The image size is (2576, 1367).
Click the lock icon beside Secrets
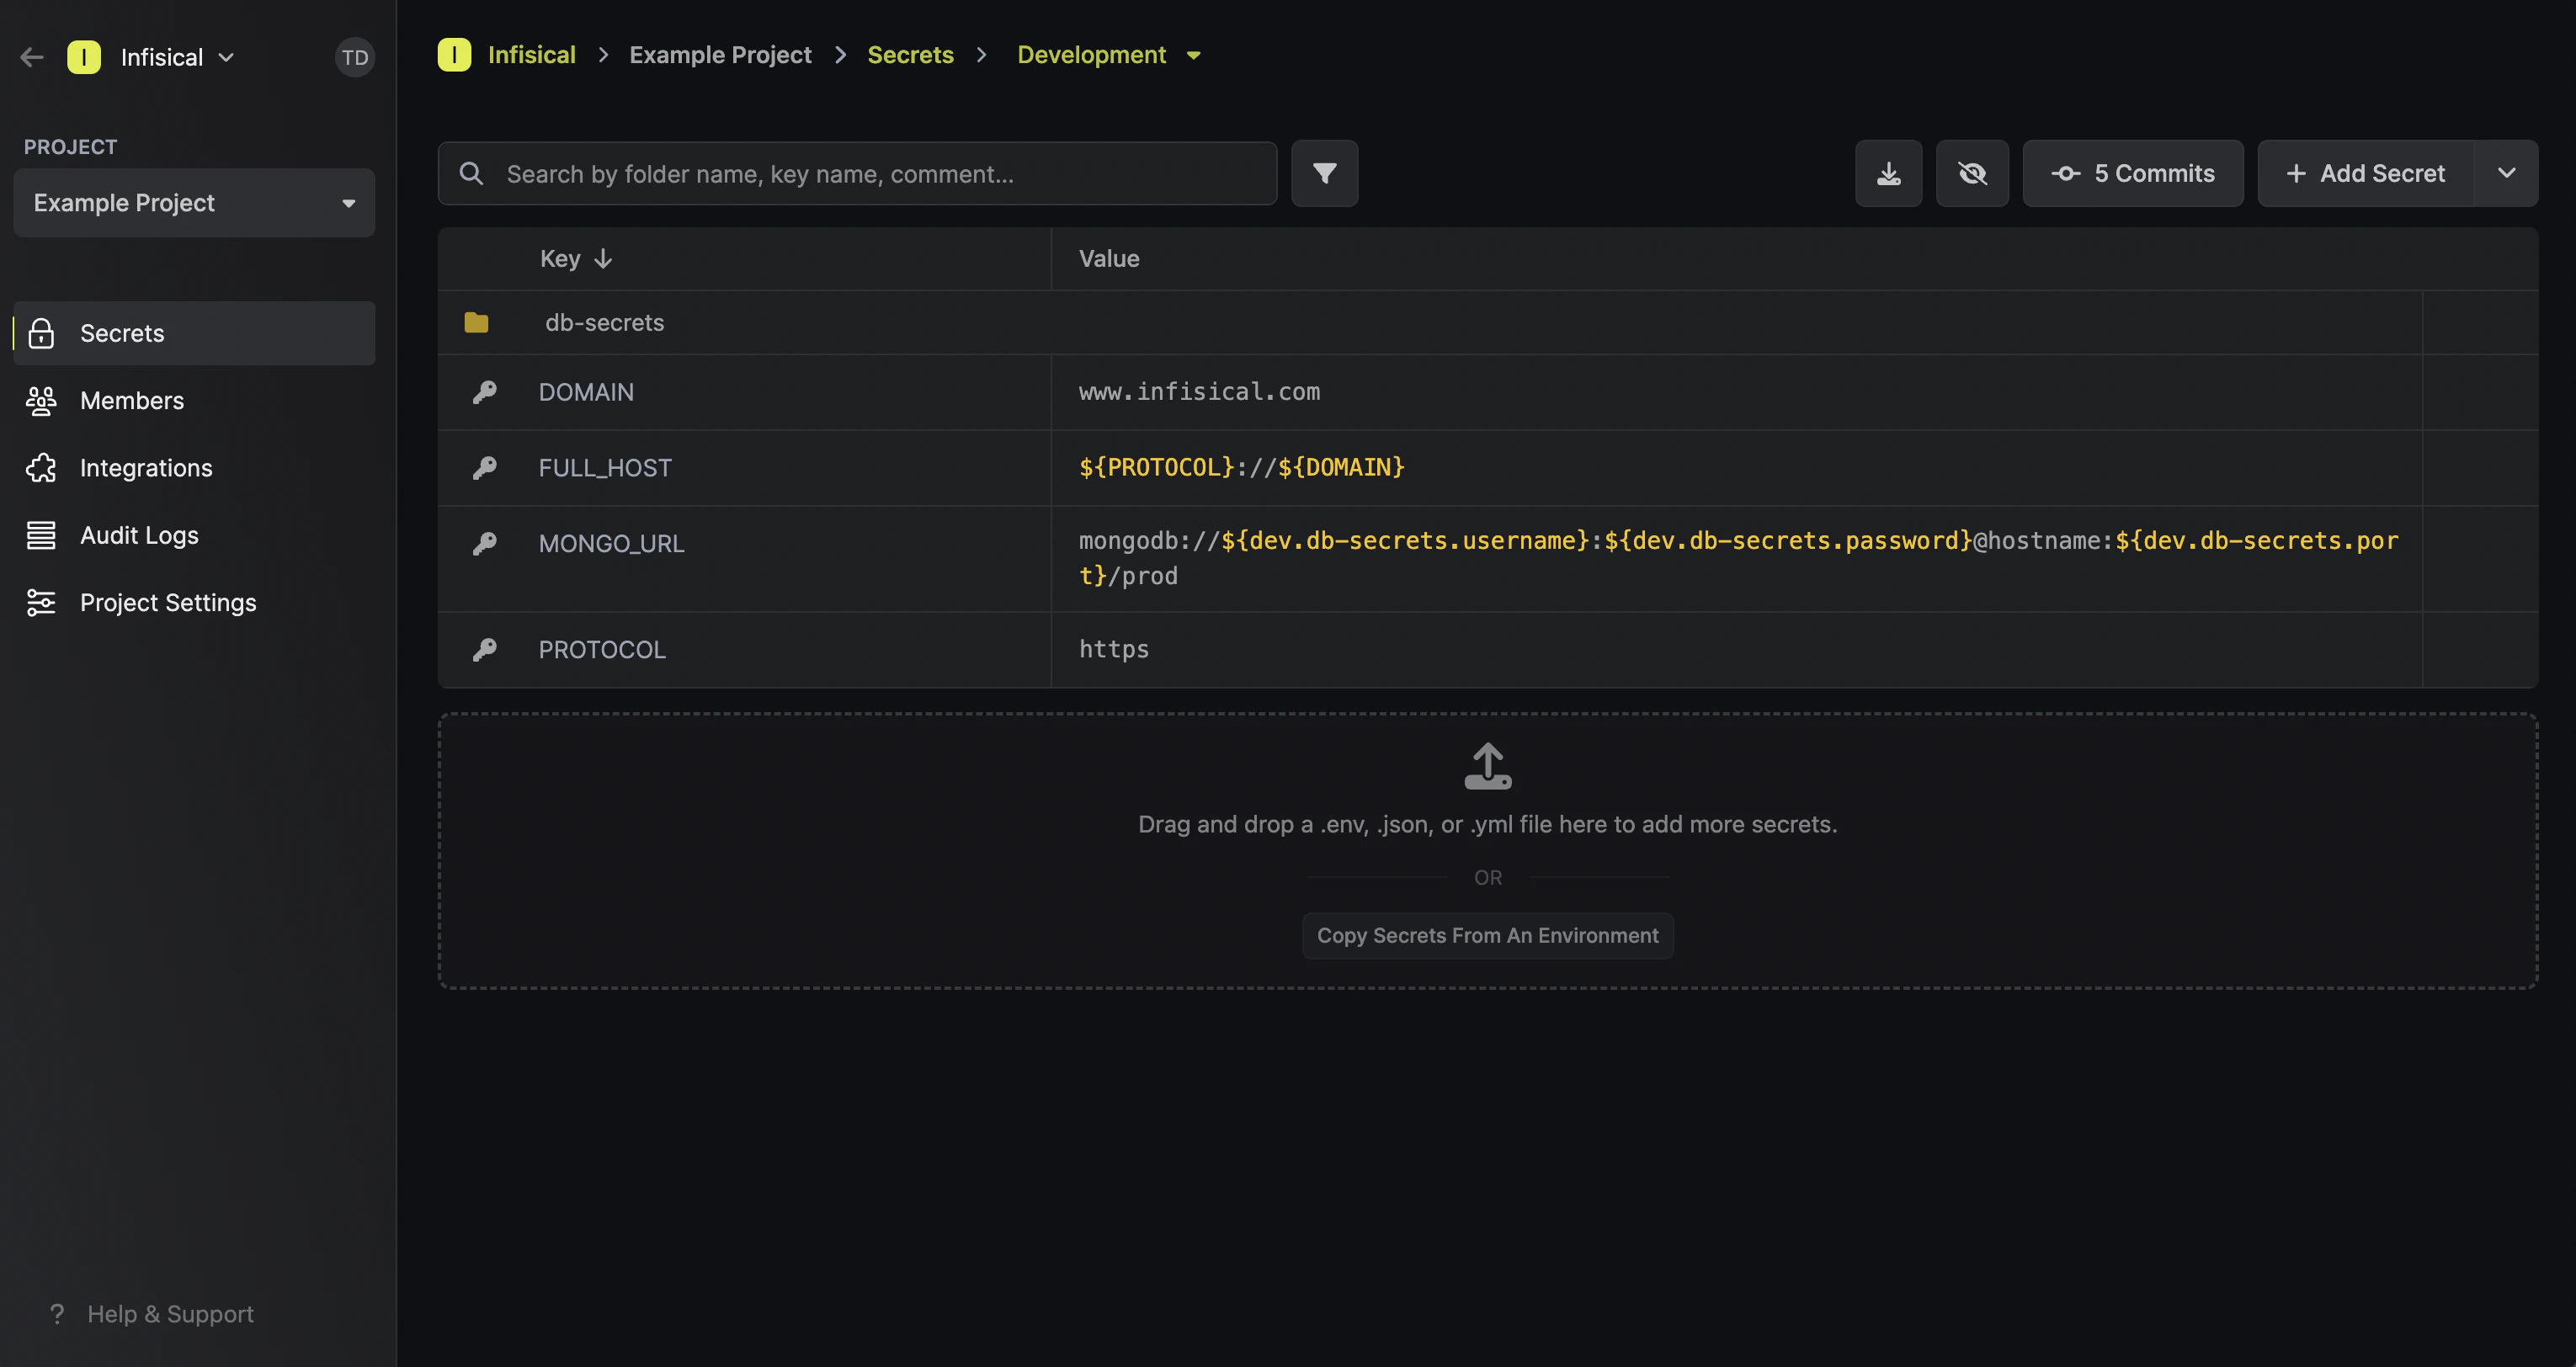pyautogui.click(x=41, y=333)
